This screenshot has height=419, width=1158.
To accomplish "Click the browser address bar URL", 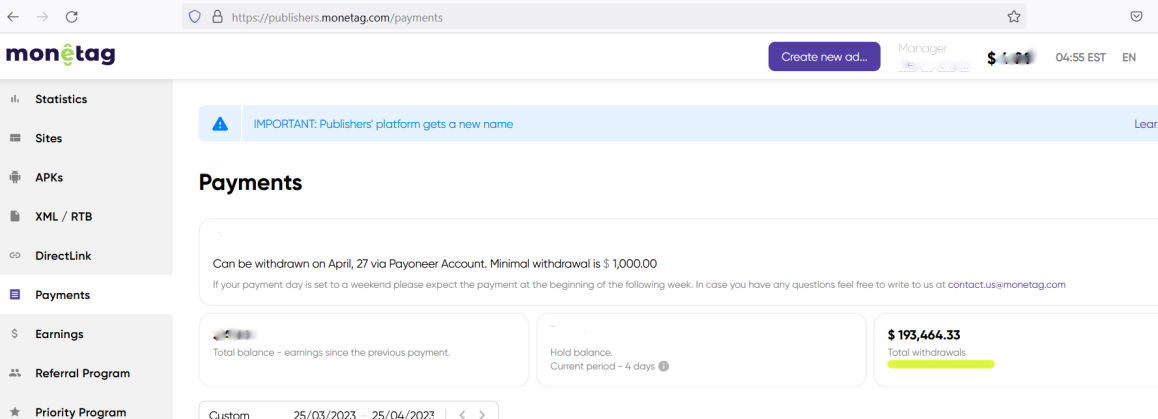I will [x=337, y=17].
